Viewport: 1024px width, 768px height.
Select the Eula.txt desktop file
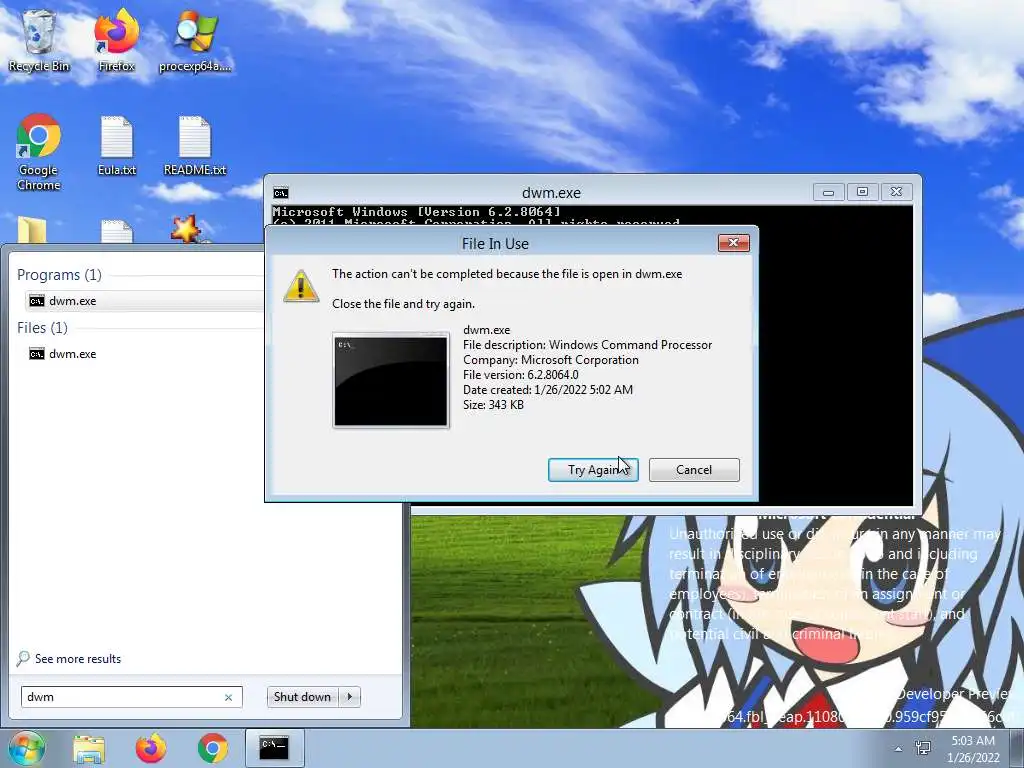117,145
